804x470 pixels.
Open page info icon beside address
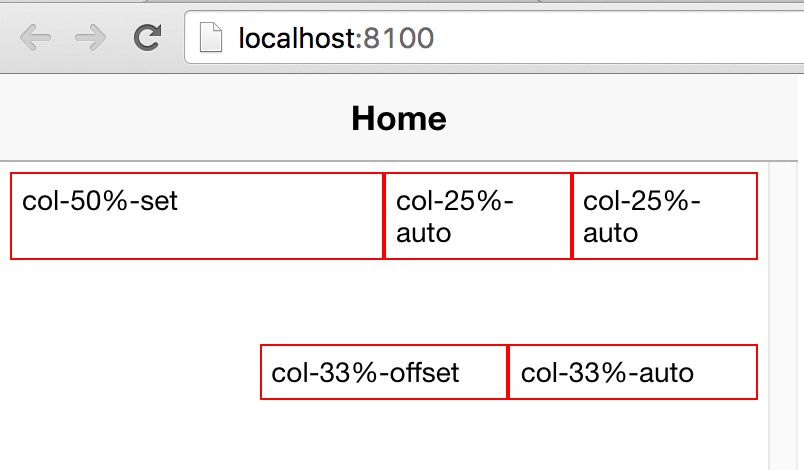pos(211,37)
